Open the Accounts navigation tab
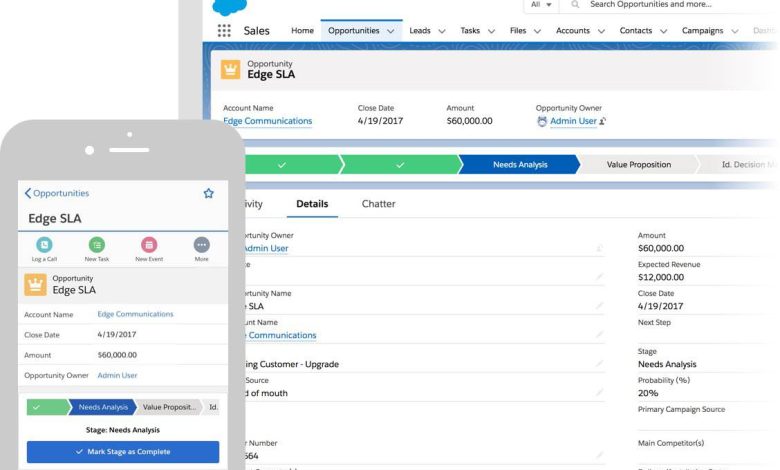Screen dimensions: 780x470 pyautogui.click(x=573, y=31)
